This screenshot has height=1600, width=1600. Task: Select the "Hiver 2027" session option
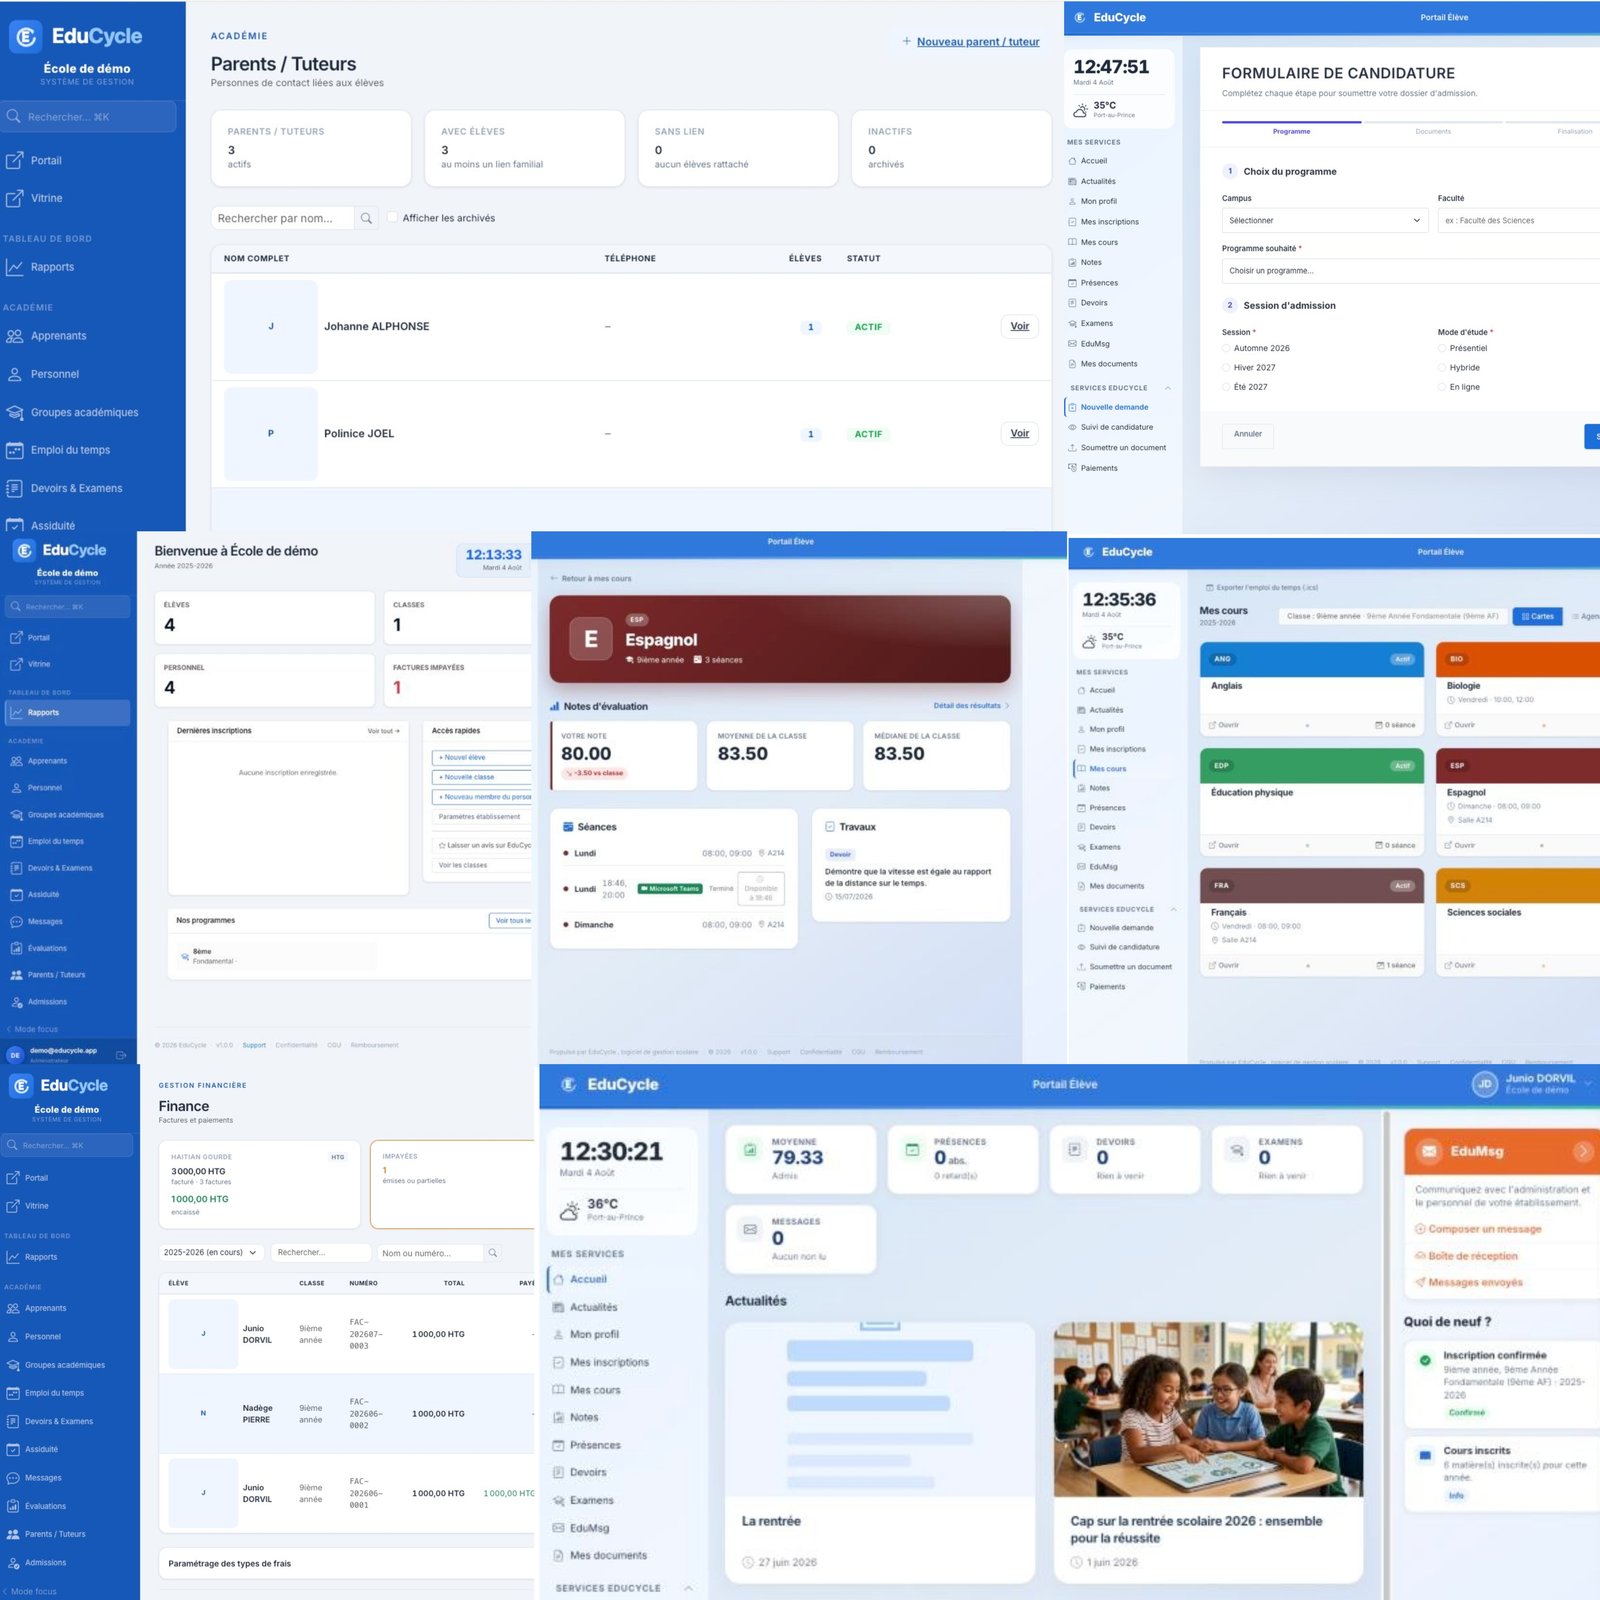click(x=1226, y=367)
